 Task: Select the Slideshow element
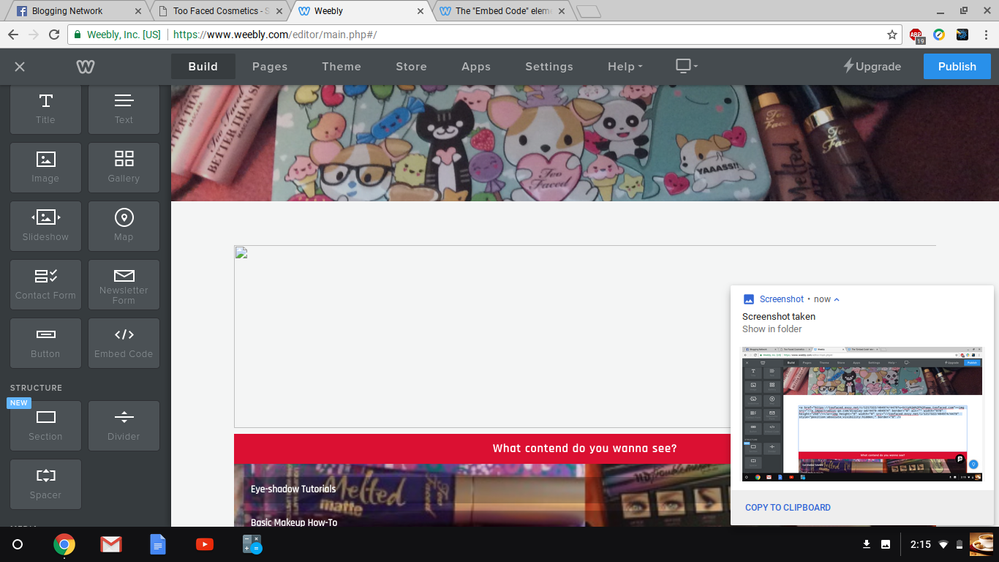coord(45,226)
